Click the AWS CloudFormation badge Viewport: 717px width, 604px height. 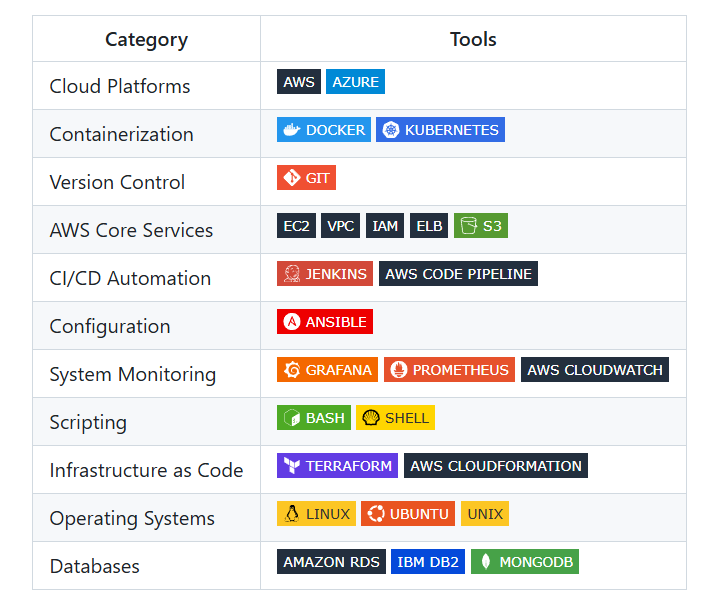coord(496,466)
